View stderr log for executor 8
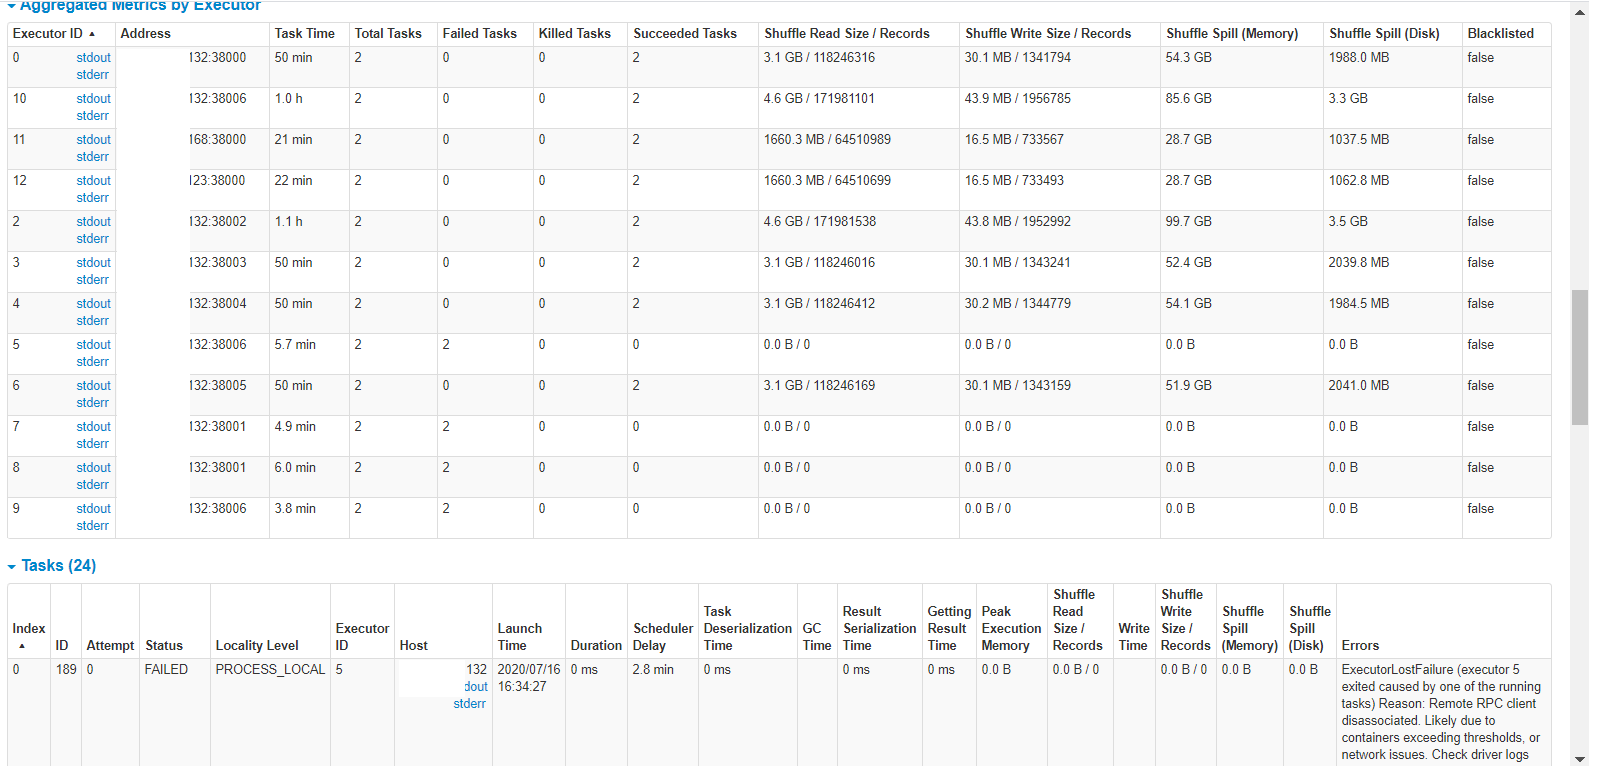The height and width of the screenshot is (766, 1600). tap(93, 485)
